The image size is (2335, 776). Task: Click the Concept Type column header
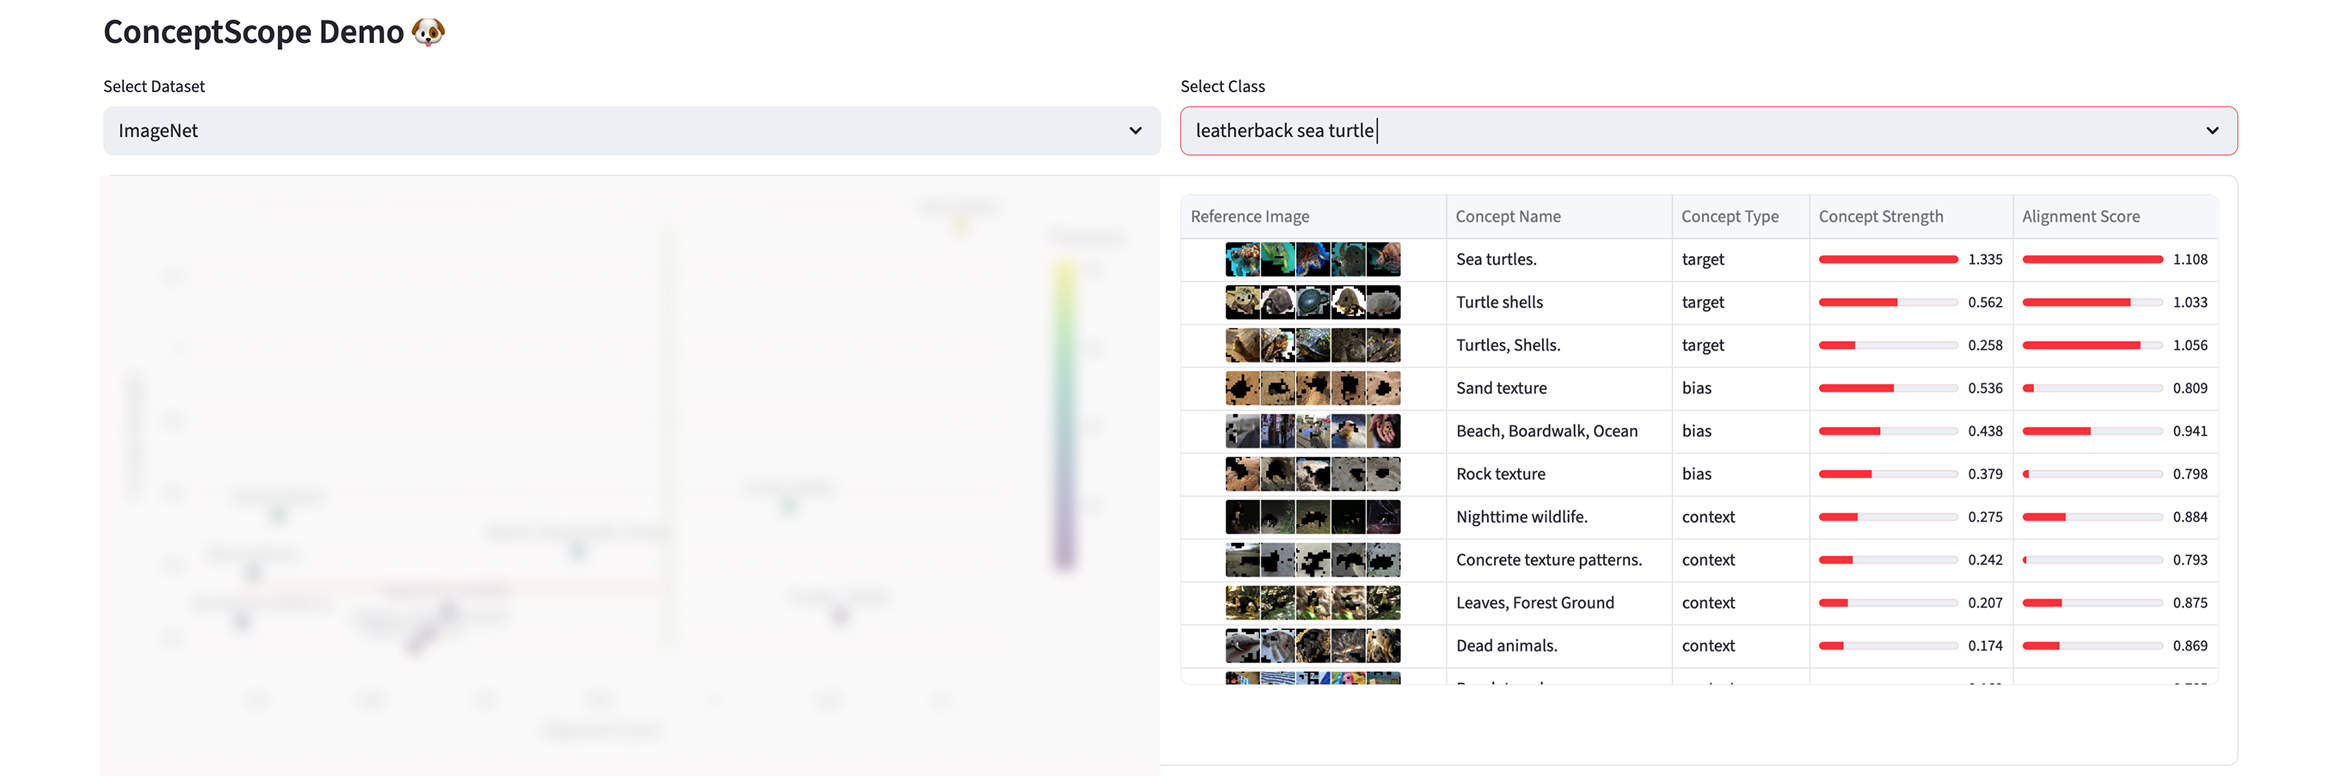pos(1730,216)
